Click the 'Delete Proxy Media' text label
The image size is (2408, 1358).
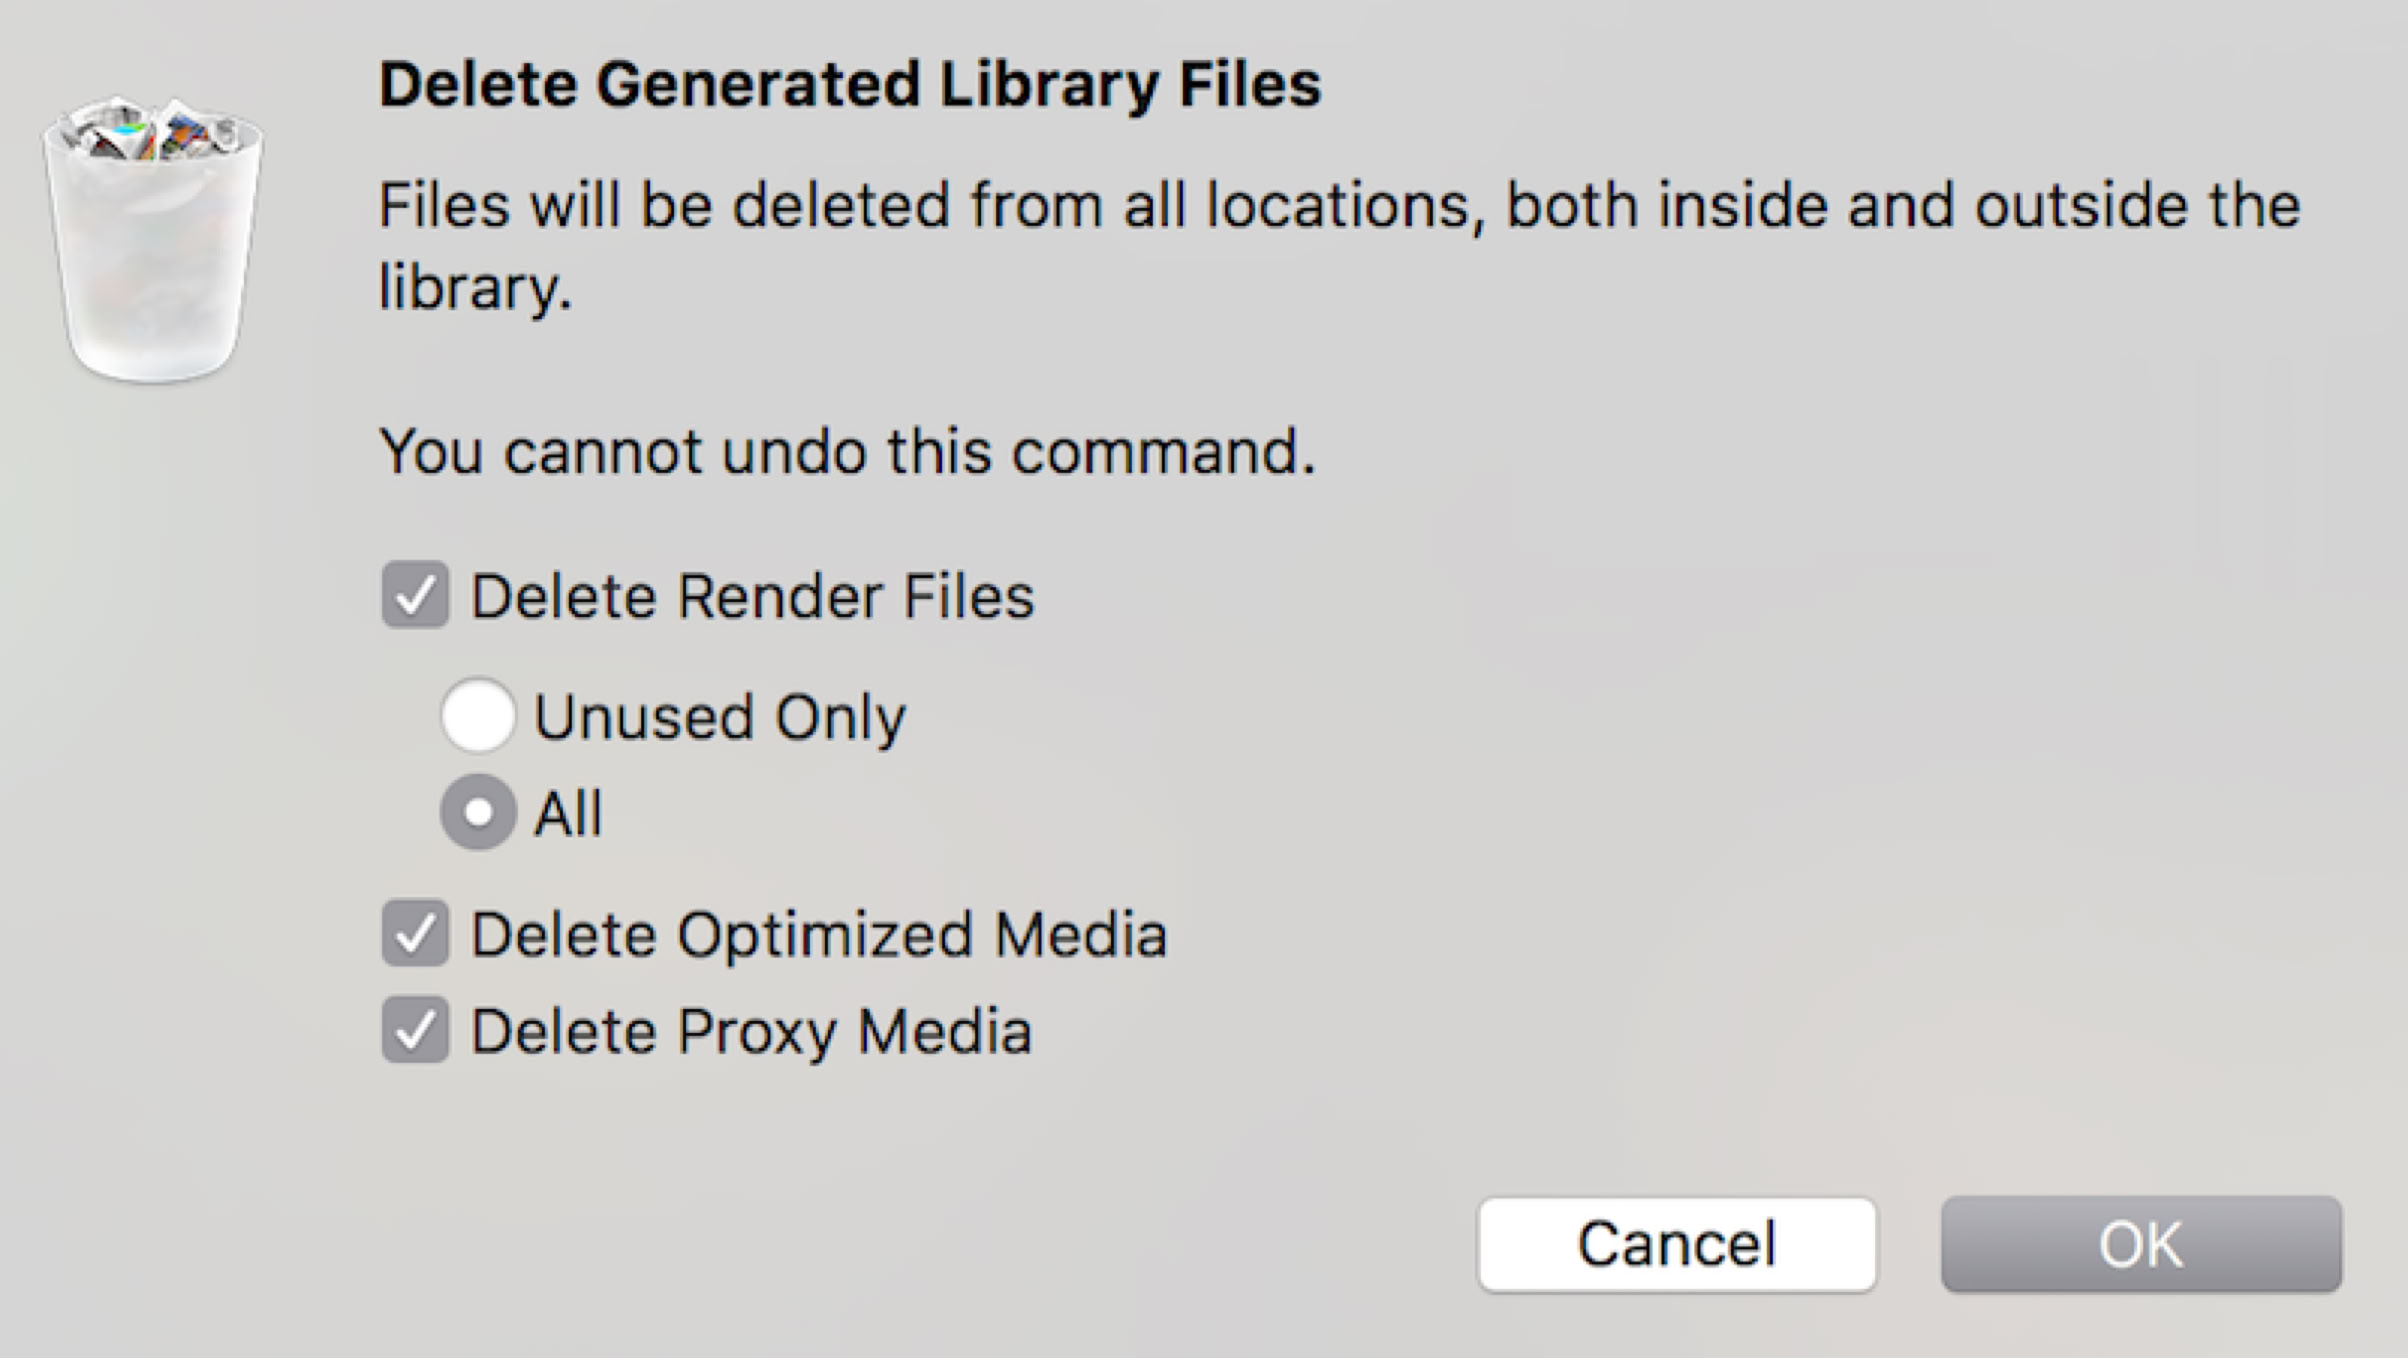(x=751, y=1031)
